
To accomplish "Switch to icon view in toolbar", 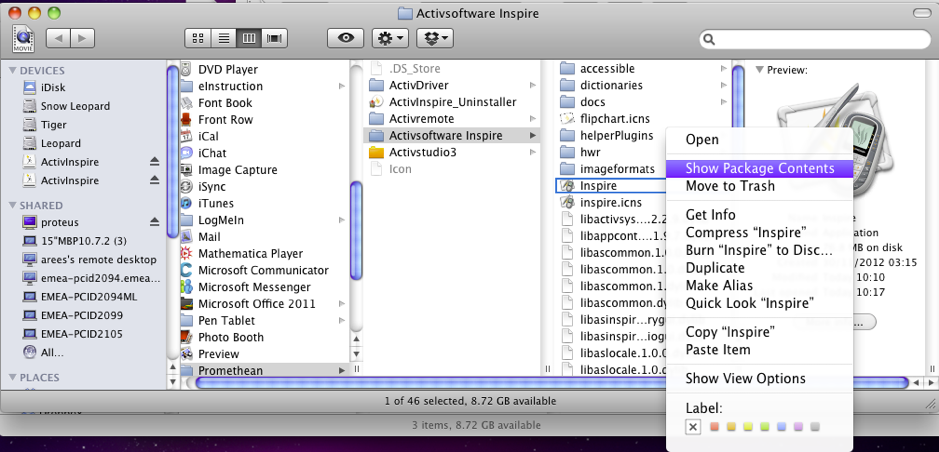I will [198, 38].
